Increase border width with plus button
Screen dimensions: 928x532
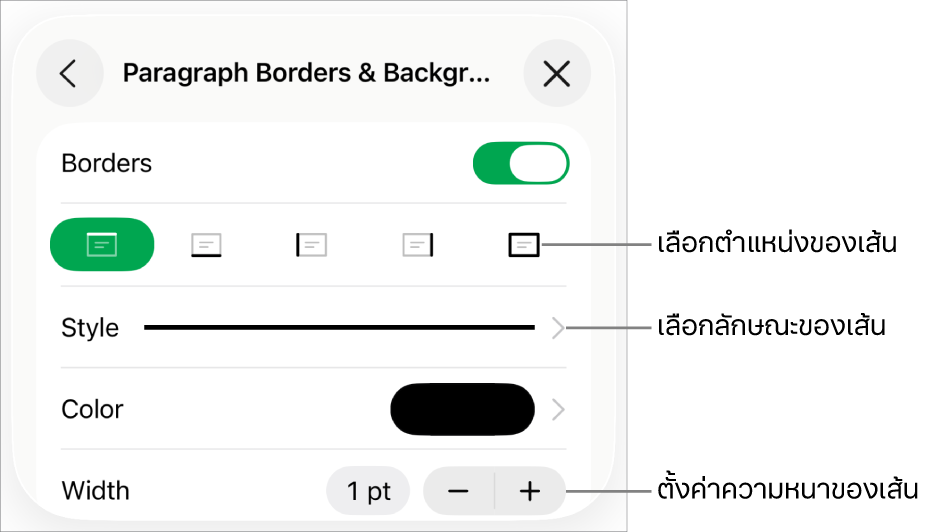(530, 491)
